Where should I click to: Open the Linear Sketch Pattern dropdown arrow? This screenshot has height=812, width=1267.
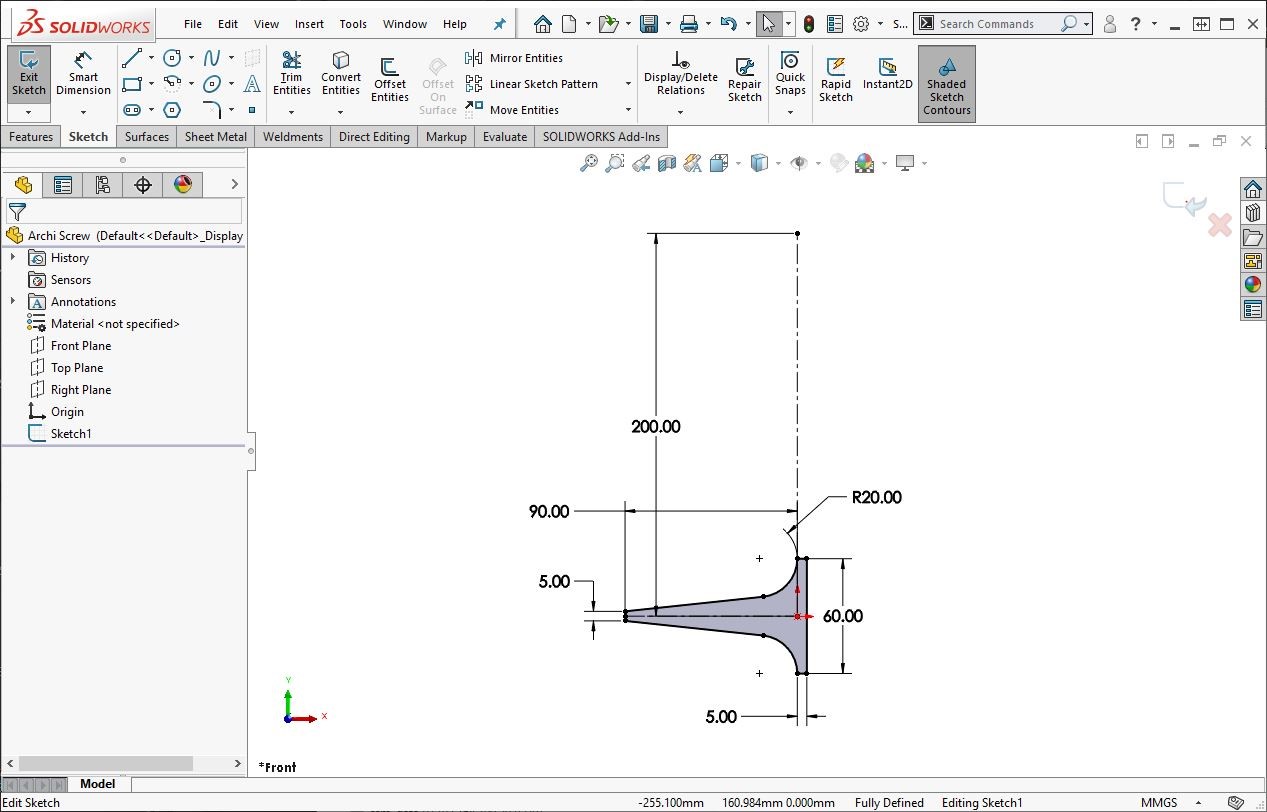628,84
